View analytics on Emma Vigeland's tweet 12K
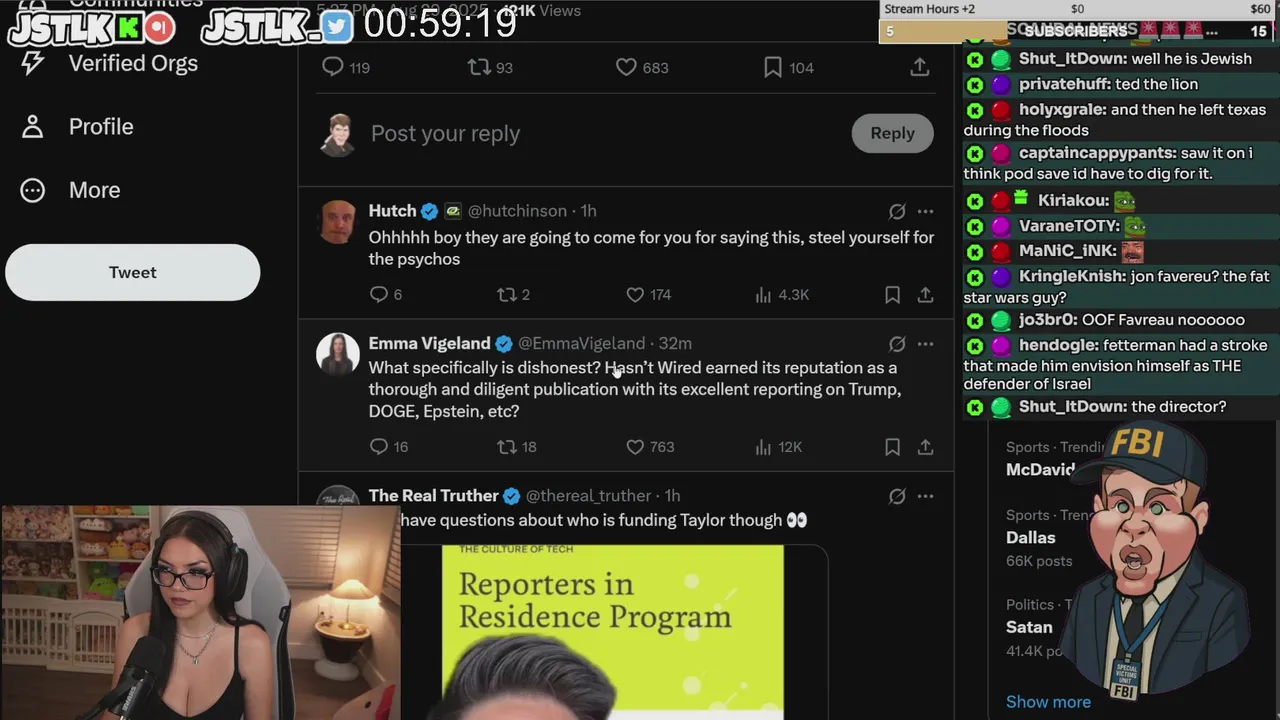Image resolution: width=1280 pixels, height=720 pixels. (778, 446)
